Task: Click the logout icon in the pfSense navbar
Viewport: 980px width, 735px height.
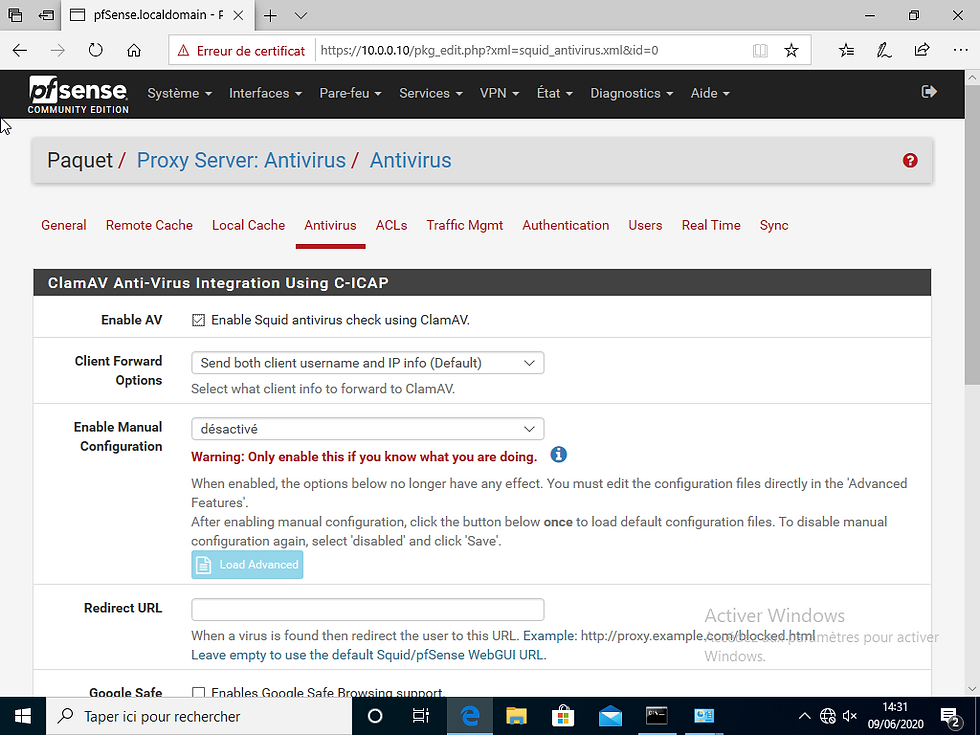Action: tap(929, 92)
